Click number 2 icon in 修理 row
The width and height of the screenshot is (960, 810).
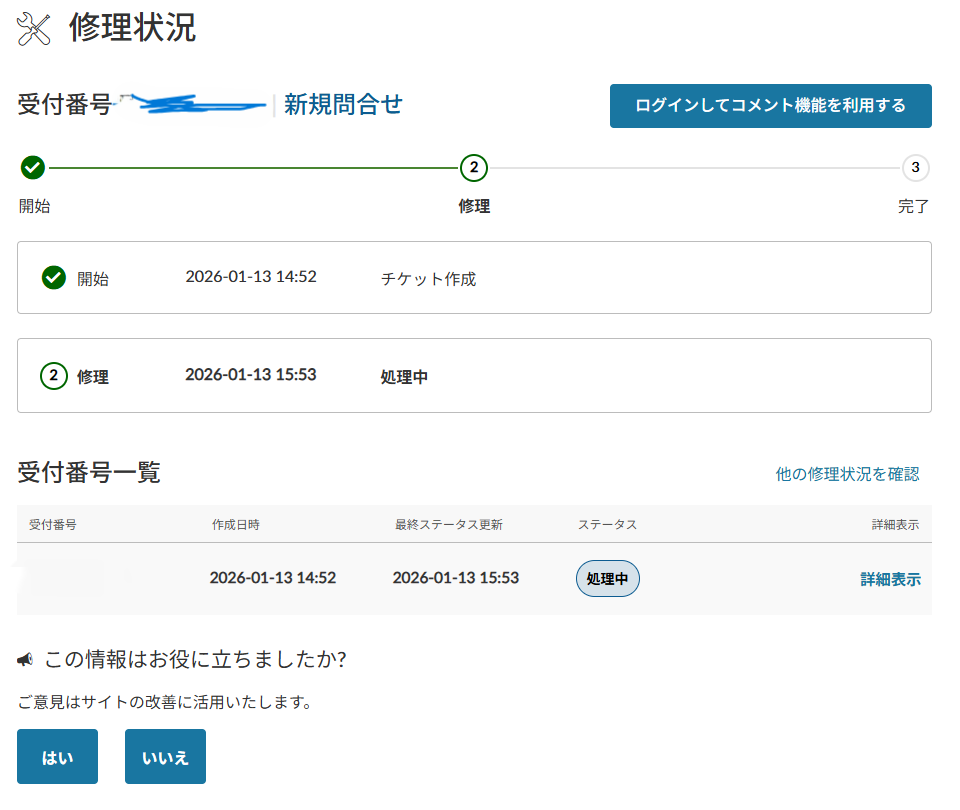(x=54, y=376)
